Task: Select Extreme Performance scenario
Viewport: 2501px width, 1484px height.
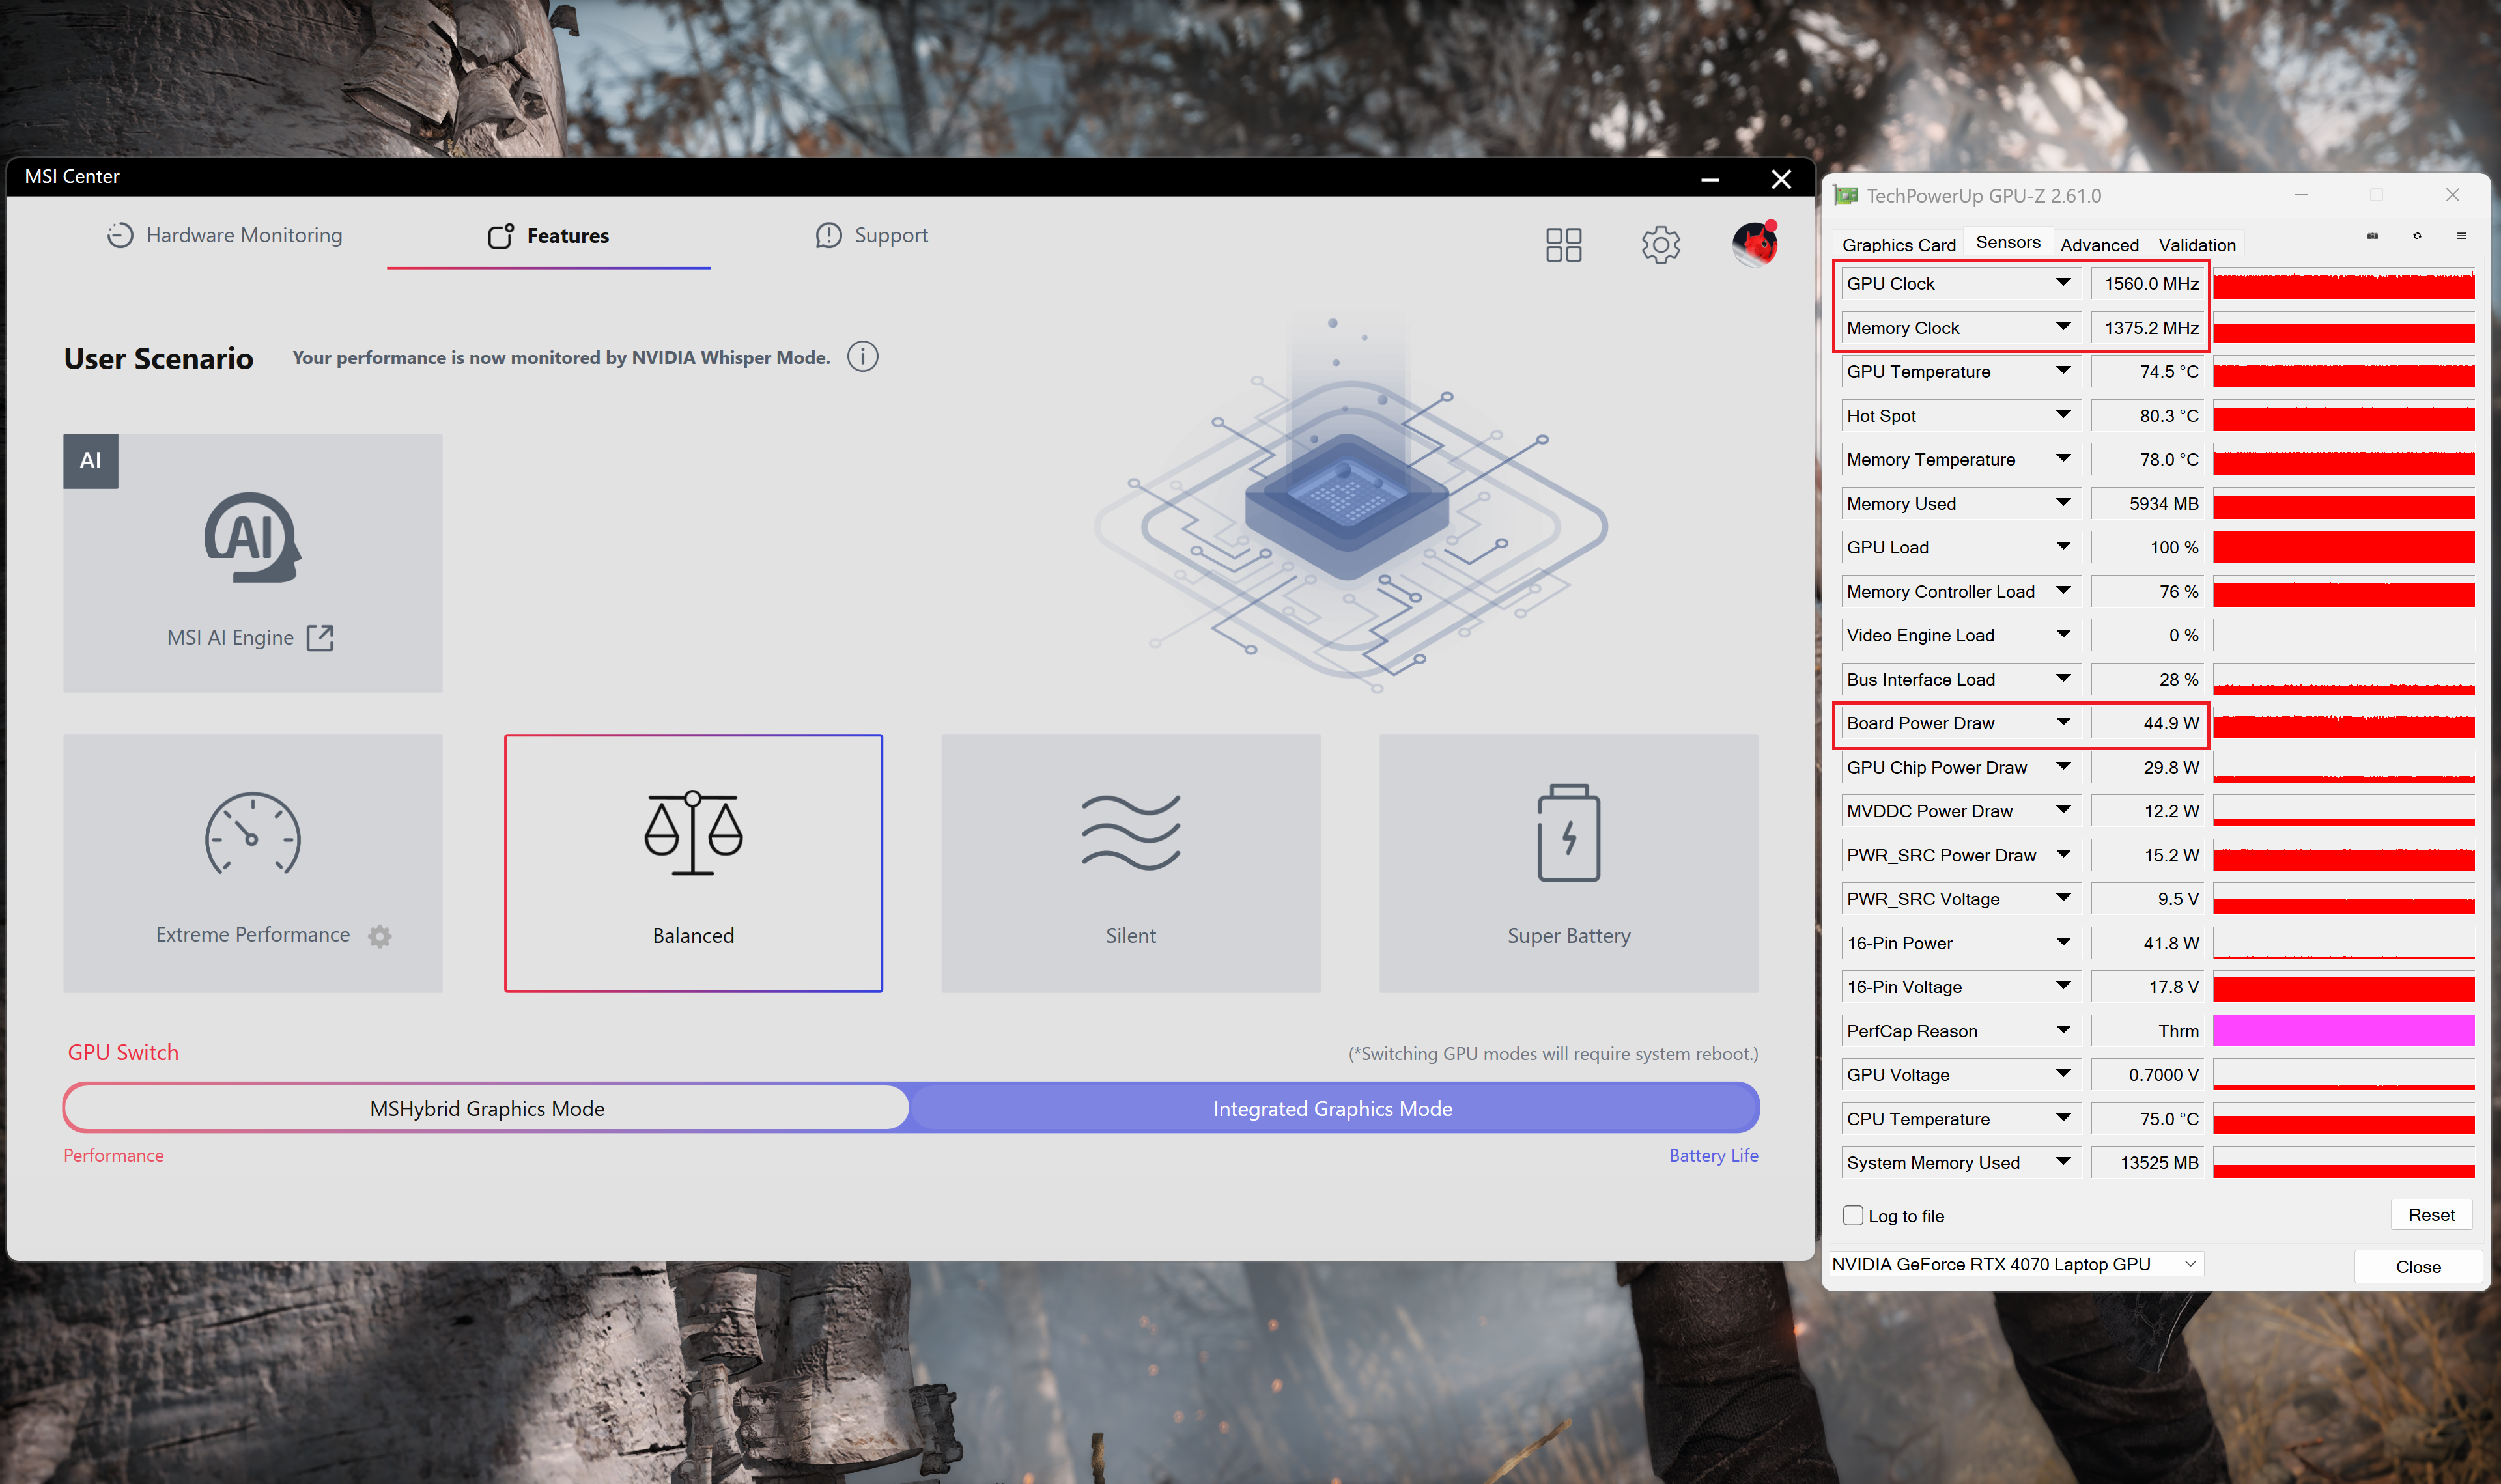Action: pyautogui.click(x=252, y=863)
